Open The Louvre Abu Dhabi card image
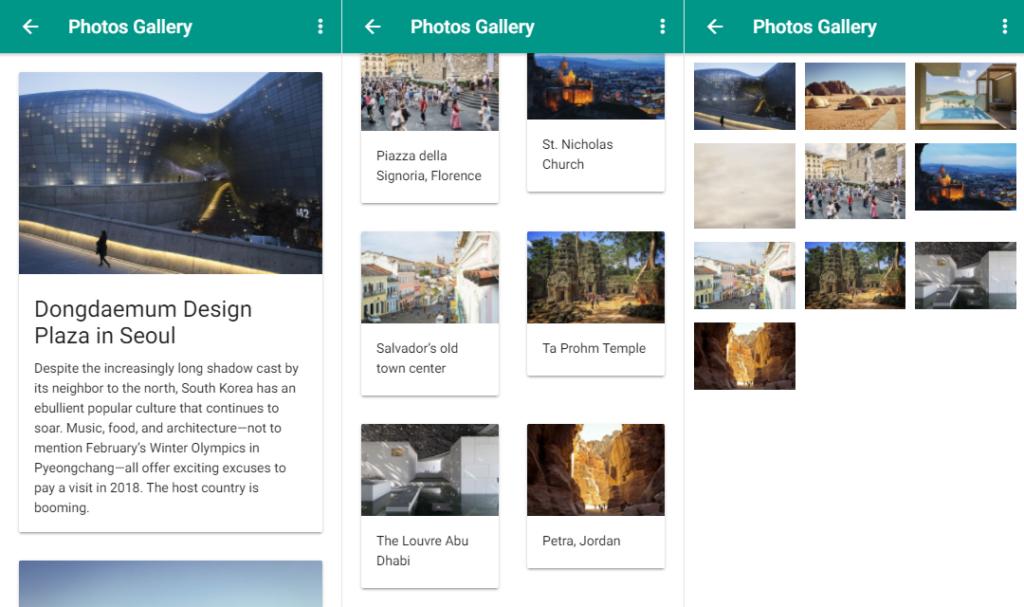The width and height of the screenshot is (1024, 607). pos(430,470)
